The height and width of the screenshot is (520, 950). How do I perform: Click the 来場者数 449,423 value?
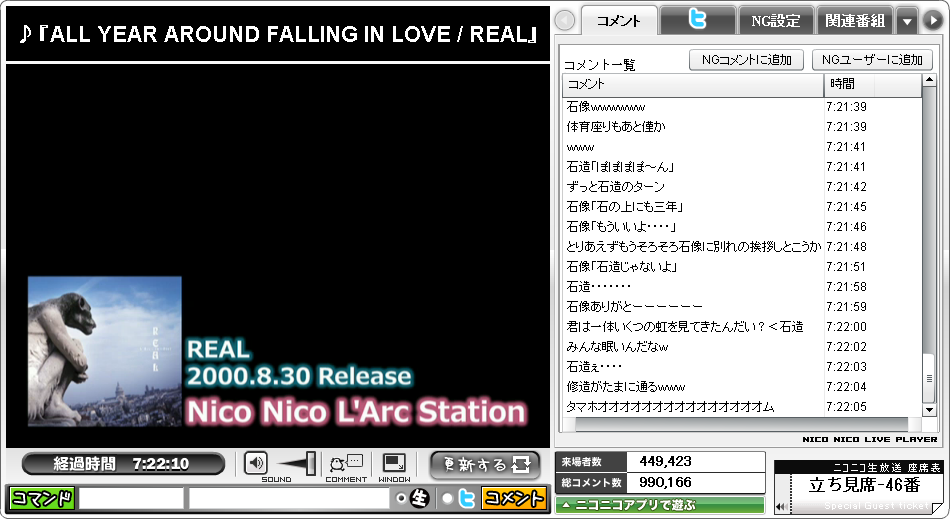click(665, 461)
